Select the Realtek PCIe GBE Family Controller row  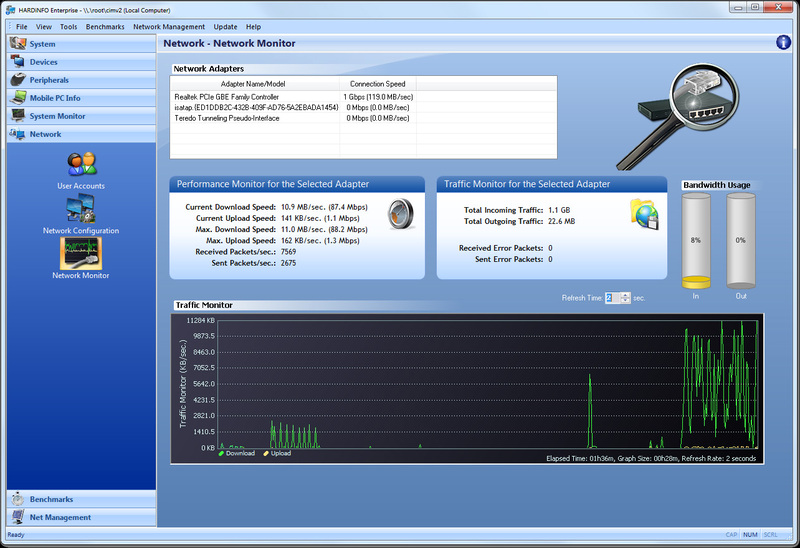(363, 96)
